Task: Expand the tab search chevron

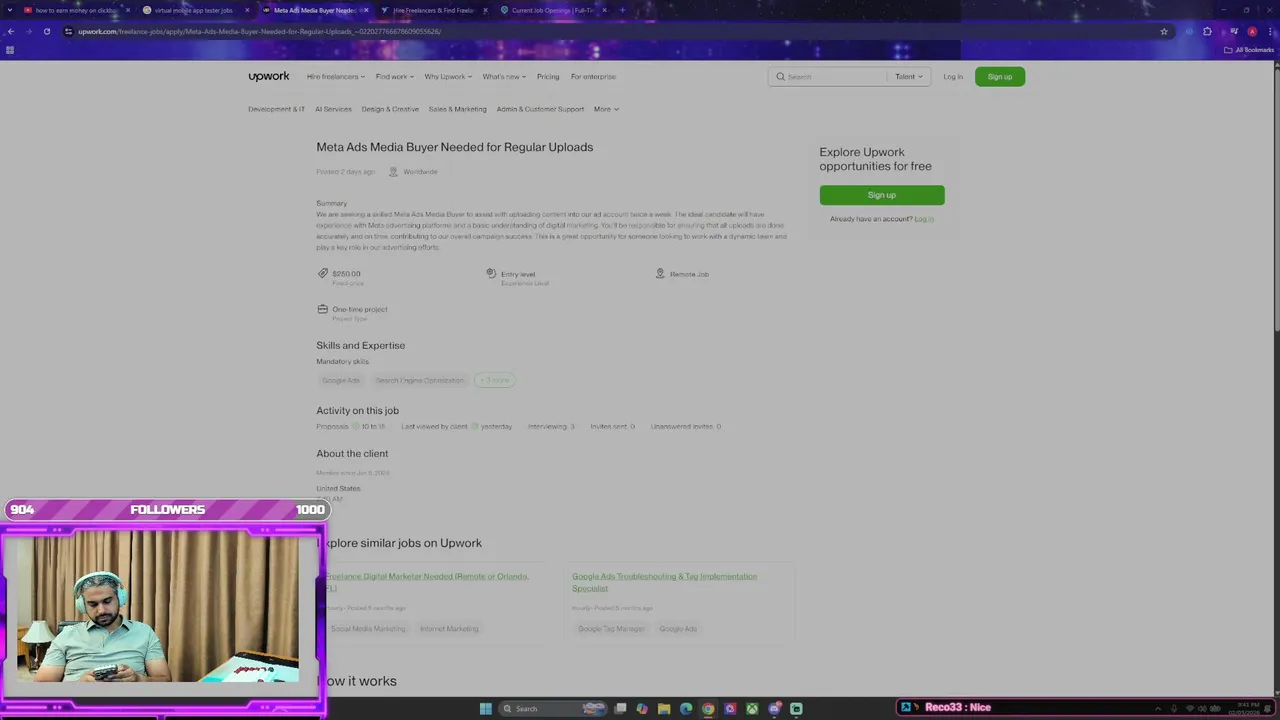Action: point(10,10)
